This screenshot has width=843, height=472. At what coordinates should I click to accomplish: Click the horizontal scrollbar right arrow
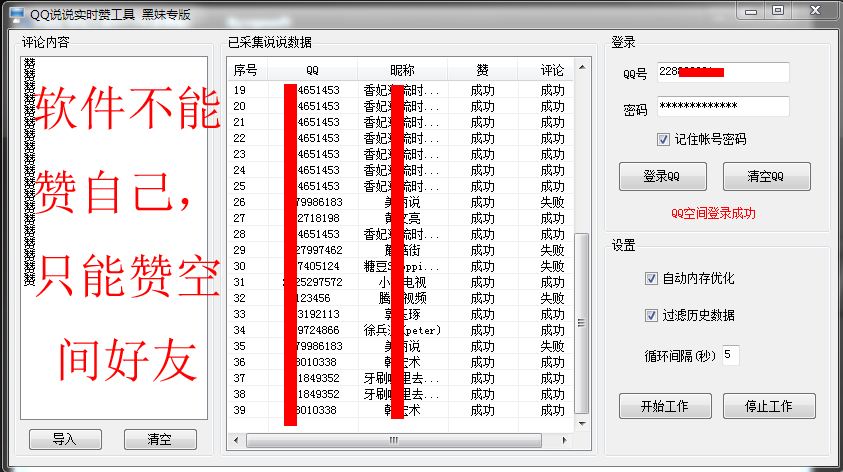click(566, 440)
